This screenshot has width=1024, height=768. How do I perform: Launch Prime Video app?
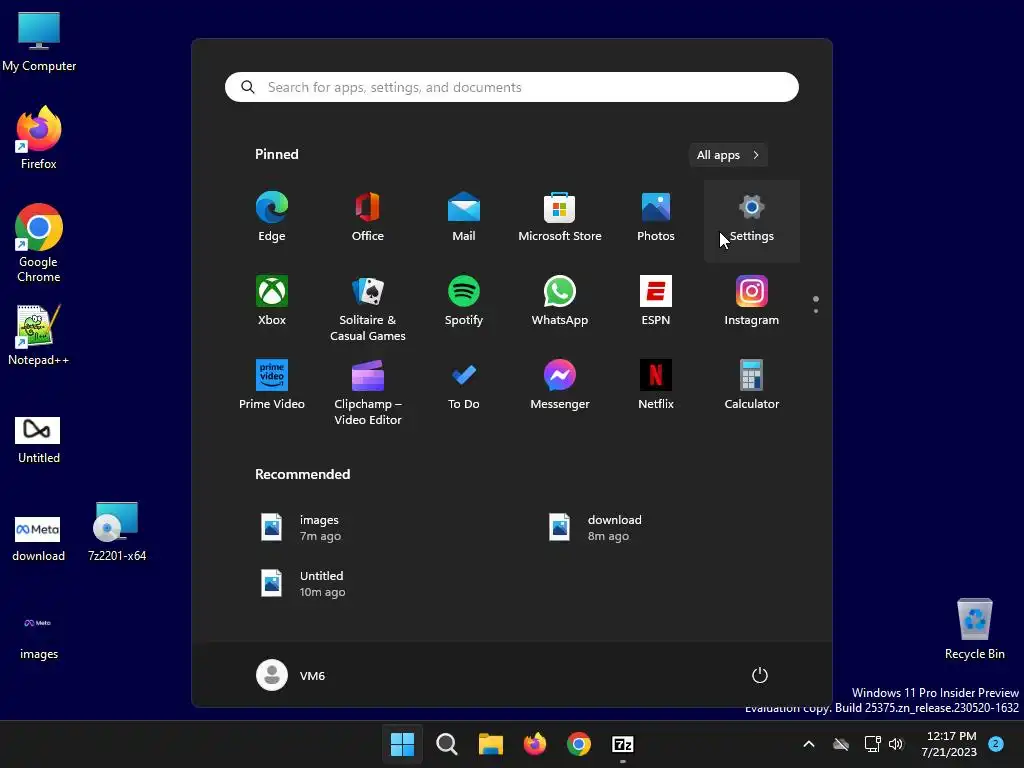(272, 385)
